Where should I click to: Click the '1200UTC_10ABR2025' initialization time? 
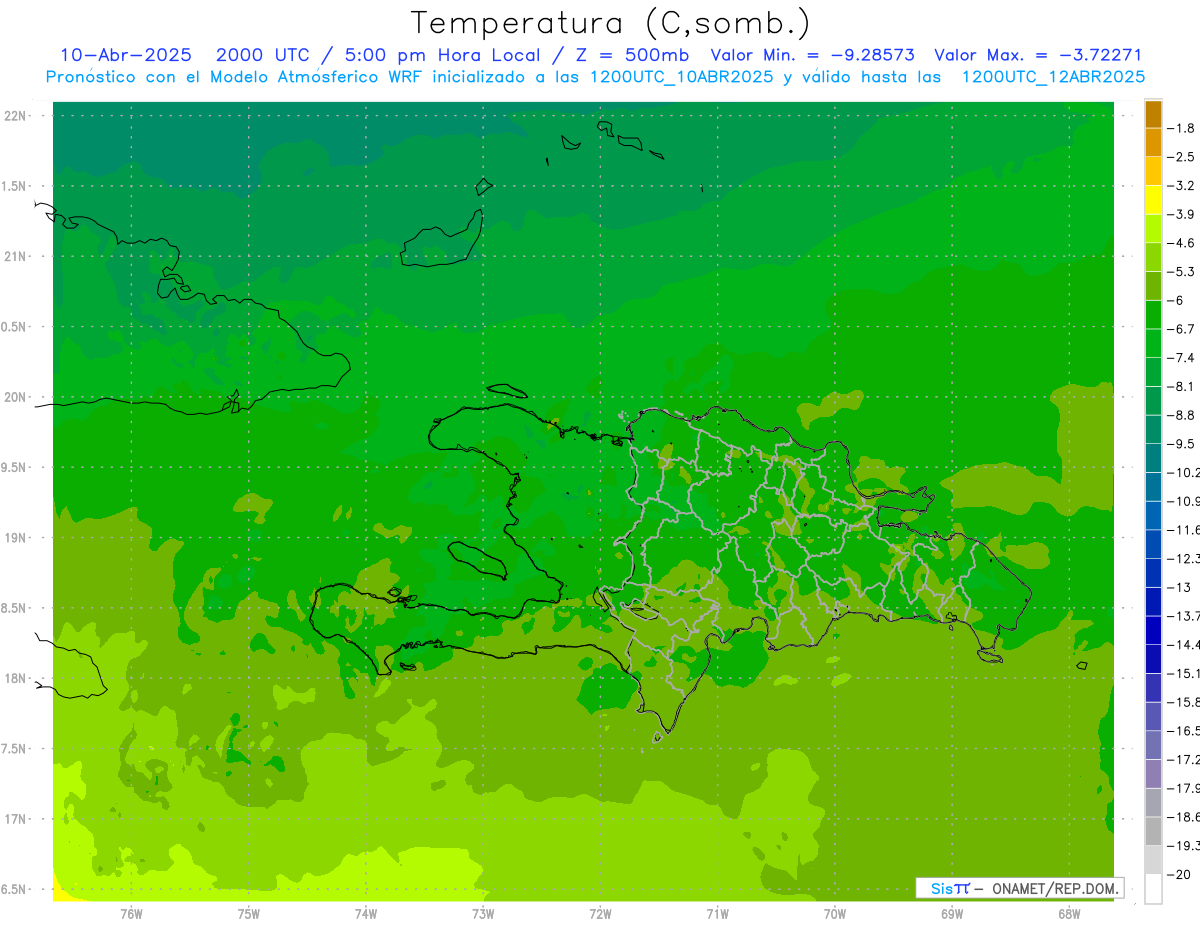(x=681, y=77)
